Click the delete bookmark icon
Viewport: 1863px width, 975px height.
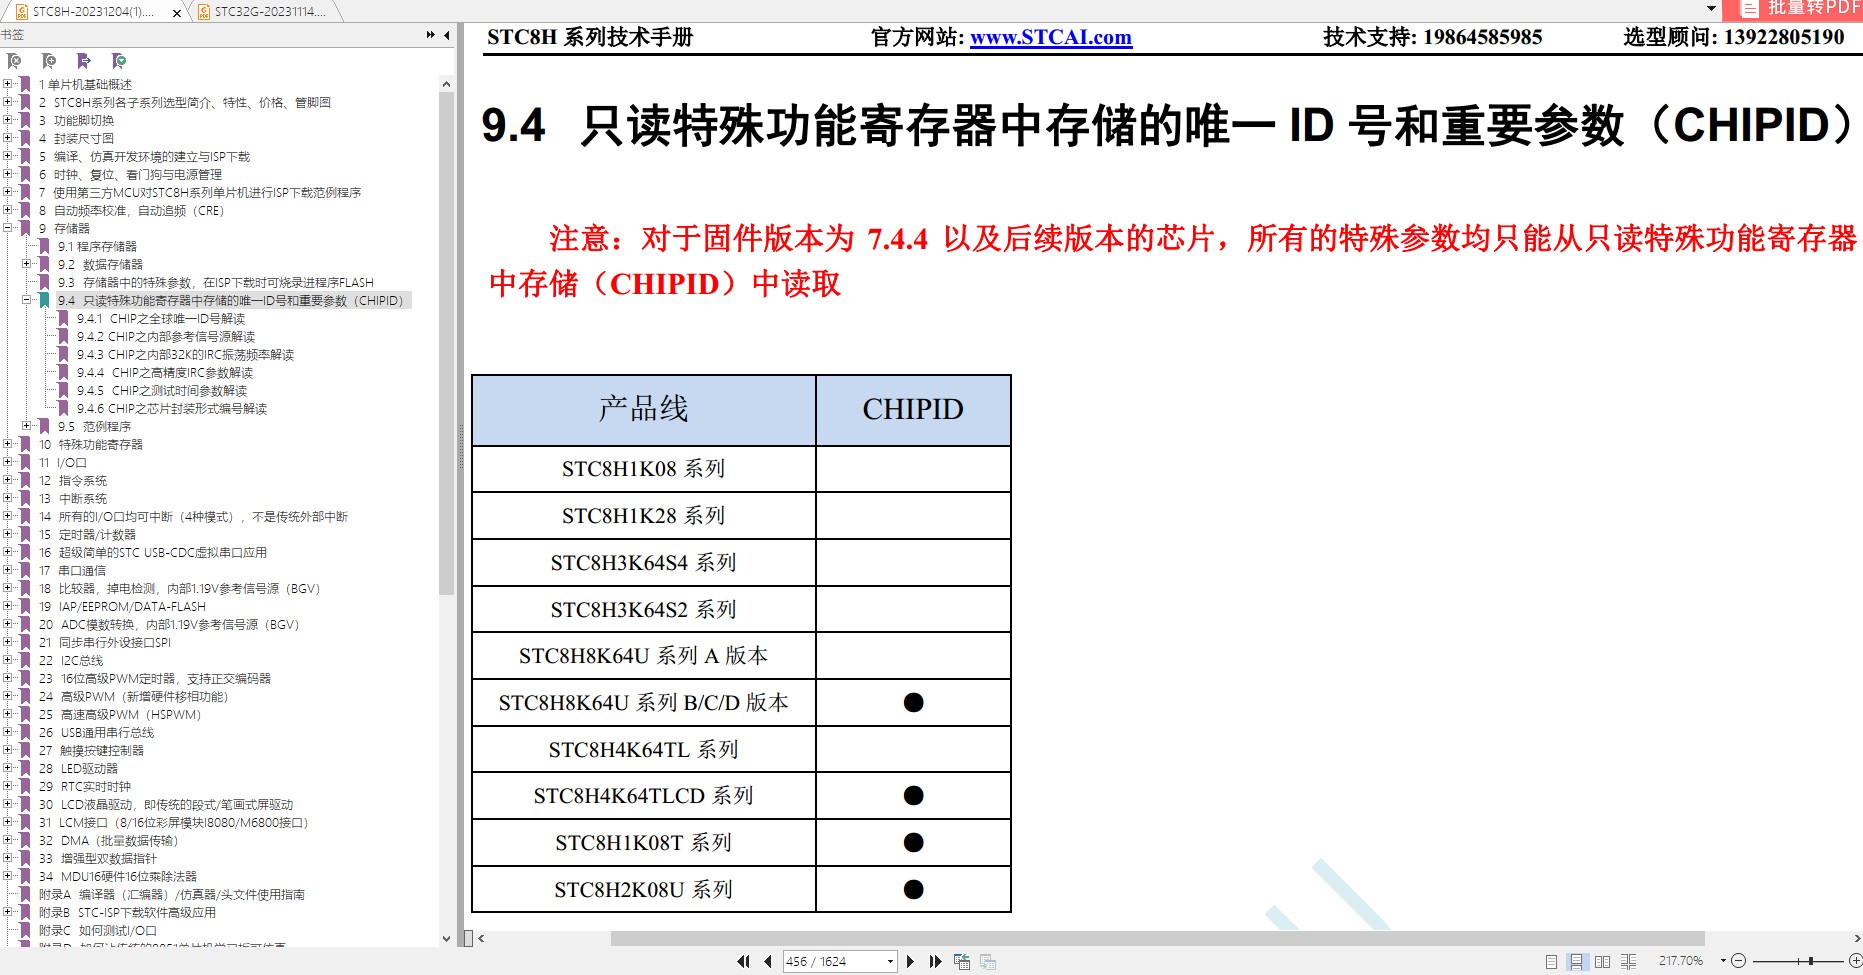click(x=14, y=61)
